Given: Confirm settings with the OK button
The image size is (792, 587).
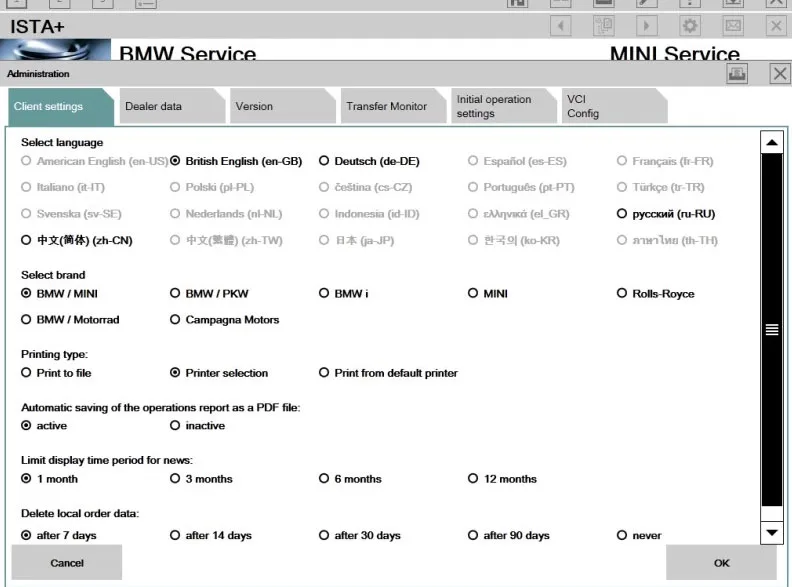Looking at the screenshot, I should 721,563.
